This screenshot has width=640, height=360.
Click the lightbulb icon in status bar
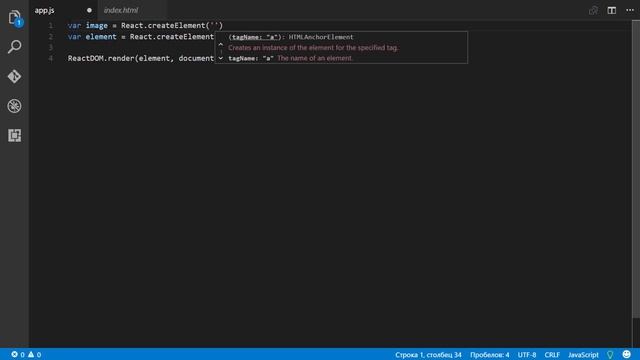pos(610,355)
